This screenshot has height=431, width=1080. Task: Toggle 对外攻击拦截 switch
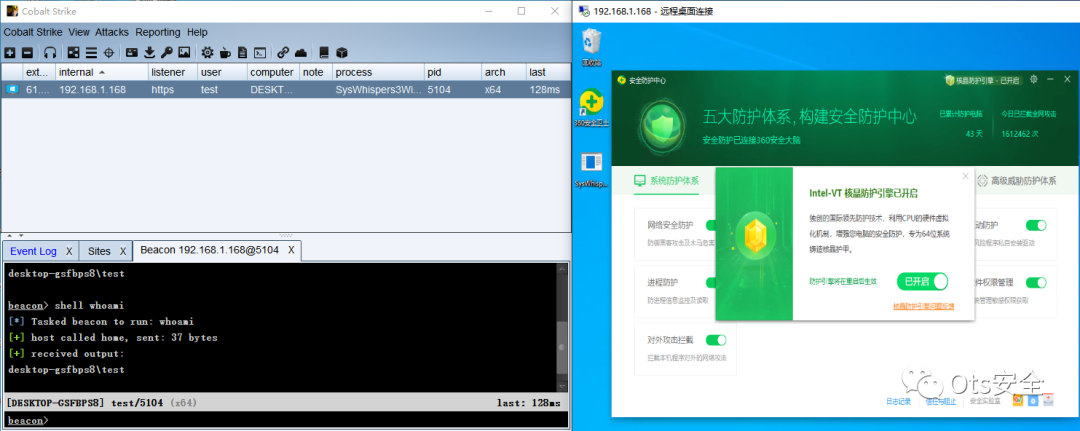(x=716, y=339)
